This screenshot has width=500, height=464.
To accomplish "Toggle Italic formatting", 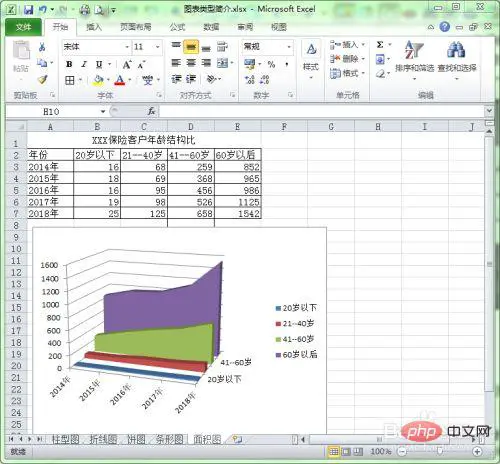I will (84, 64).
